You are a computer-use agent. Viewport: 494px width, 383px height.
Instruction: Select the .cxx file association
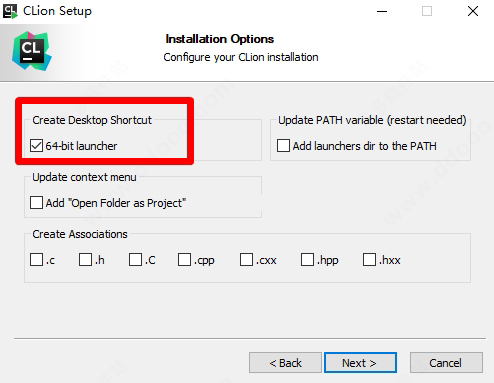246,260
